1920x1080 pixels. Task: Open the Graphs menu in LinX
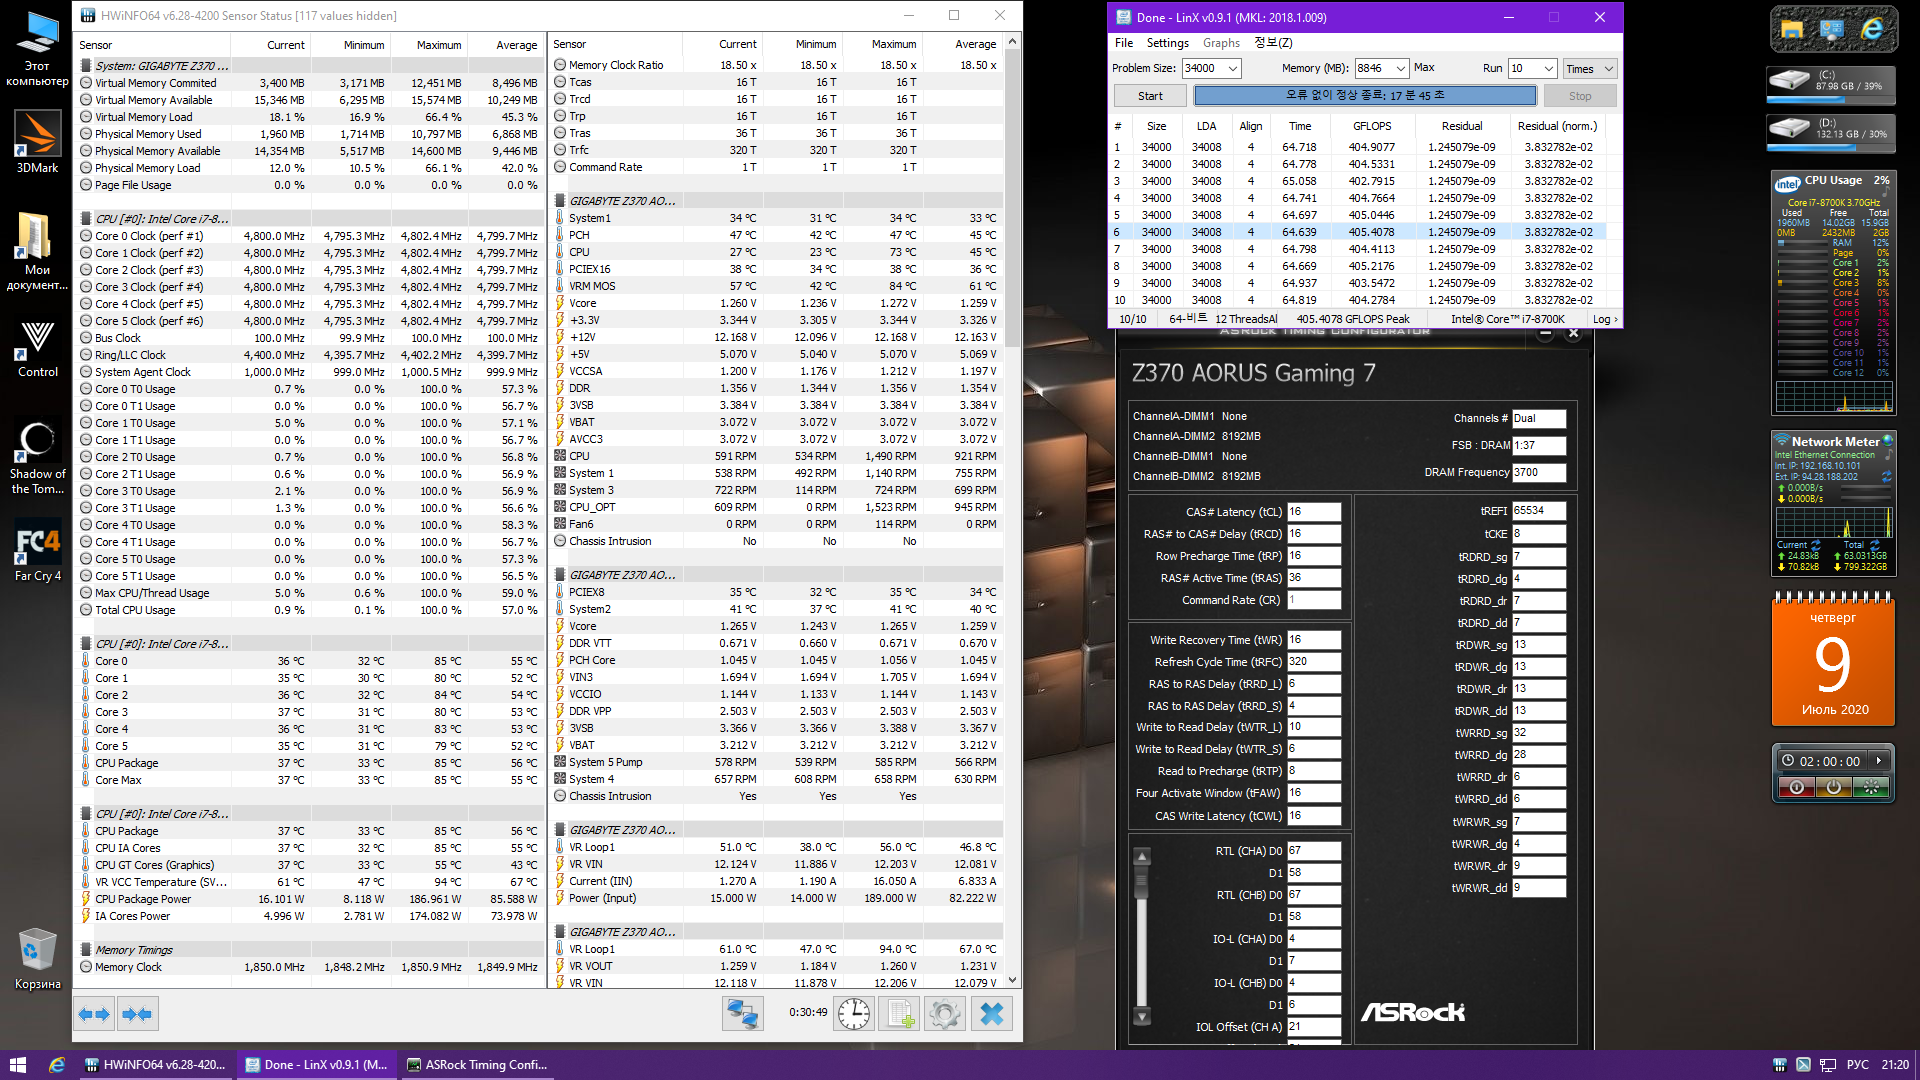click(x=1220, y=43)
